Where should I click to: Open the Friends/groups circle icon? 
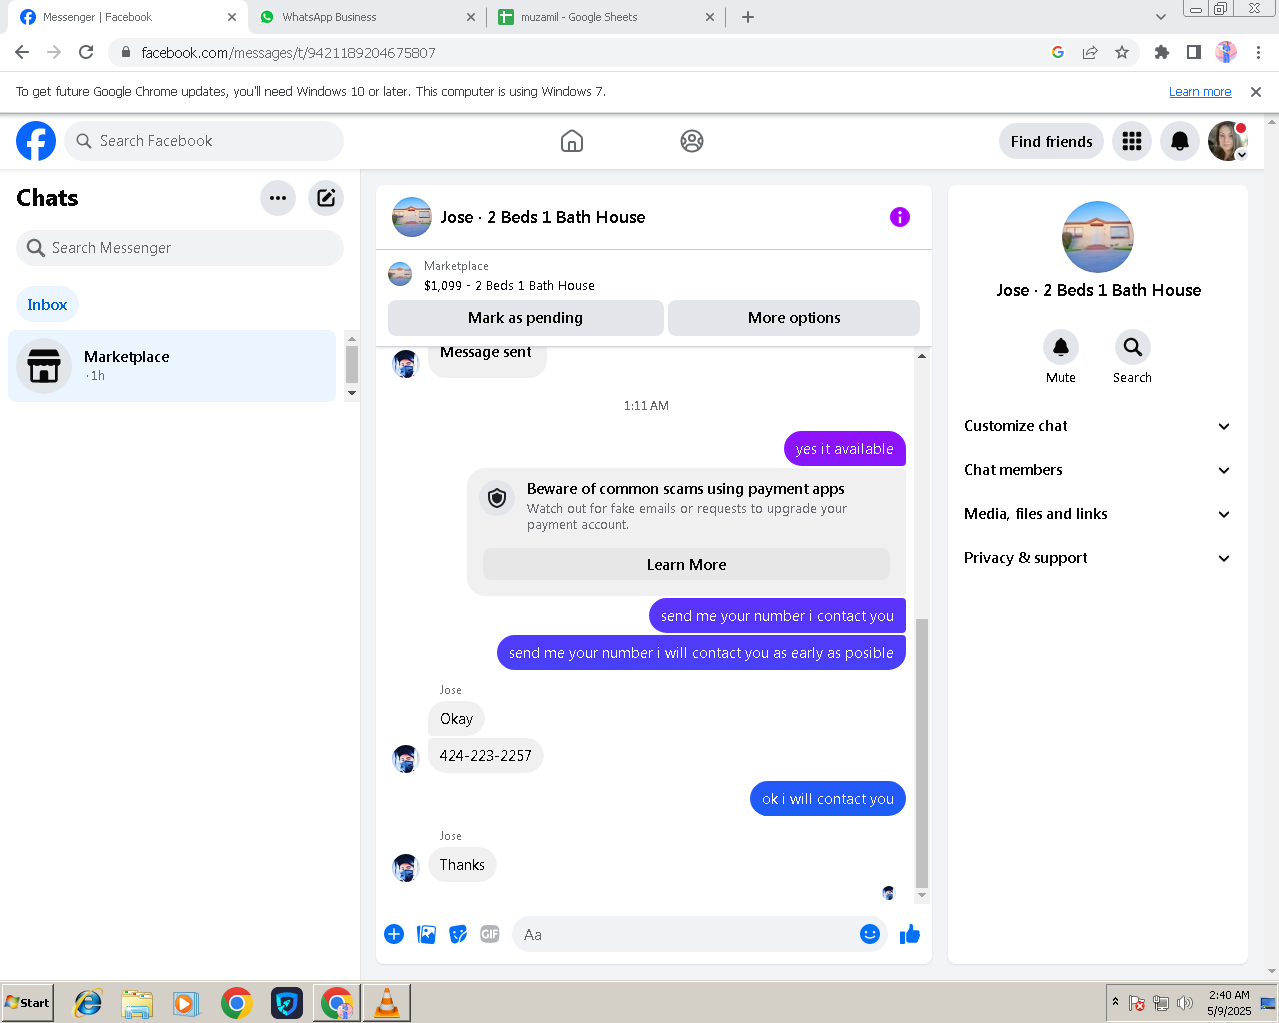tap(692, 141)
